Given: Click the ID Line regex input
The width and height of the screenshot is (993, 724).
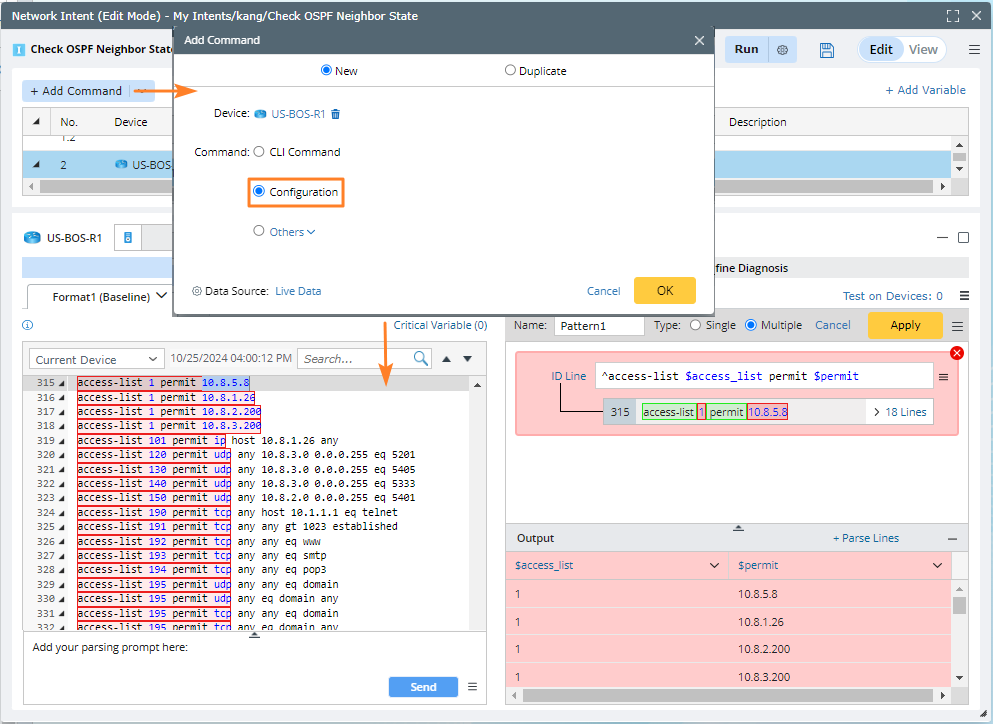Looking at the screenshot, I should (764, 376).
